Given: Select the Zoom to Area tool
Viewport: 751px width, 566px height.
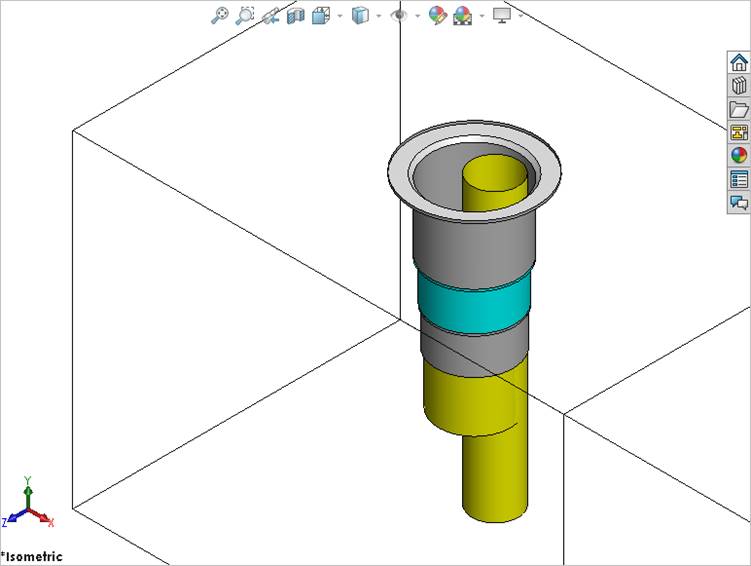Looking at the screenshot, I should click(245, 15).
